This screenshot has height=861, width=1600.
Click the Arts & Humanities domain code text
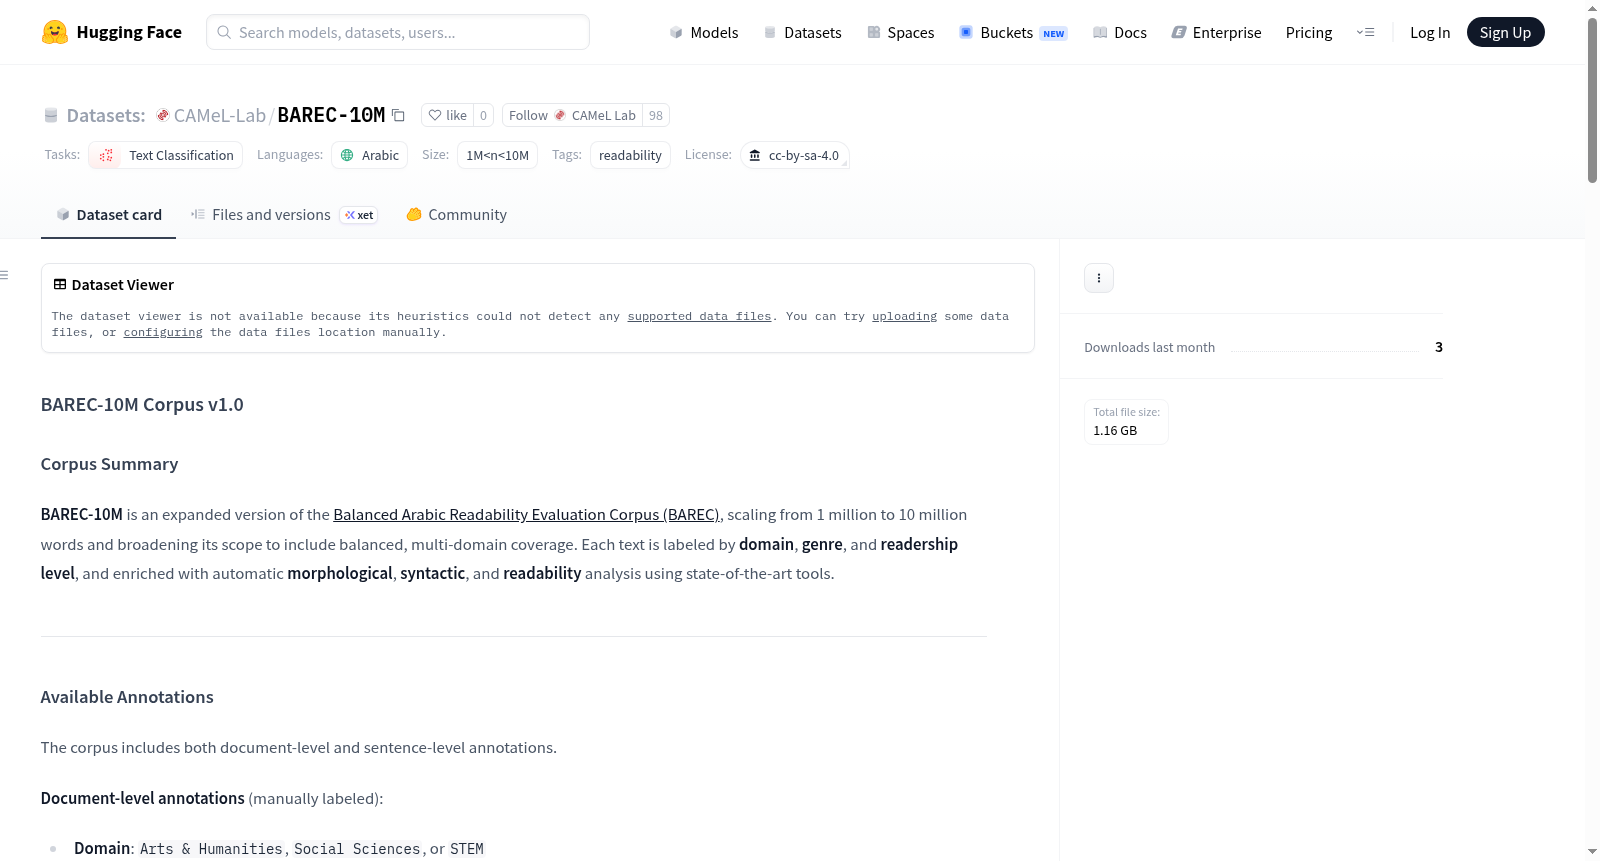(x=211, y=849)
